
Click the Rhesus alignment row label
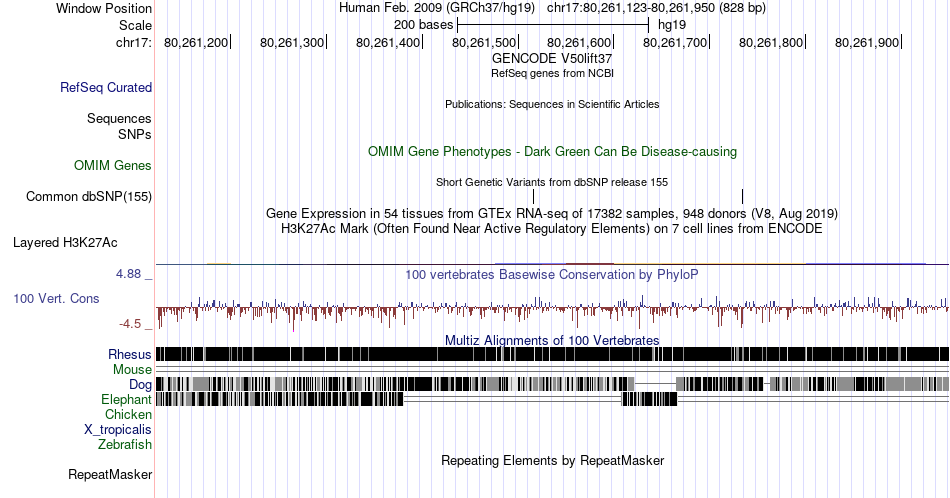pos(130,354)
